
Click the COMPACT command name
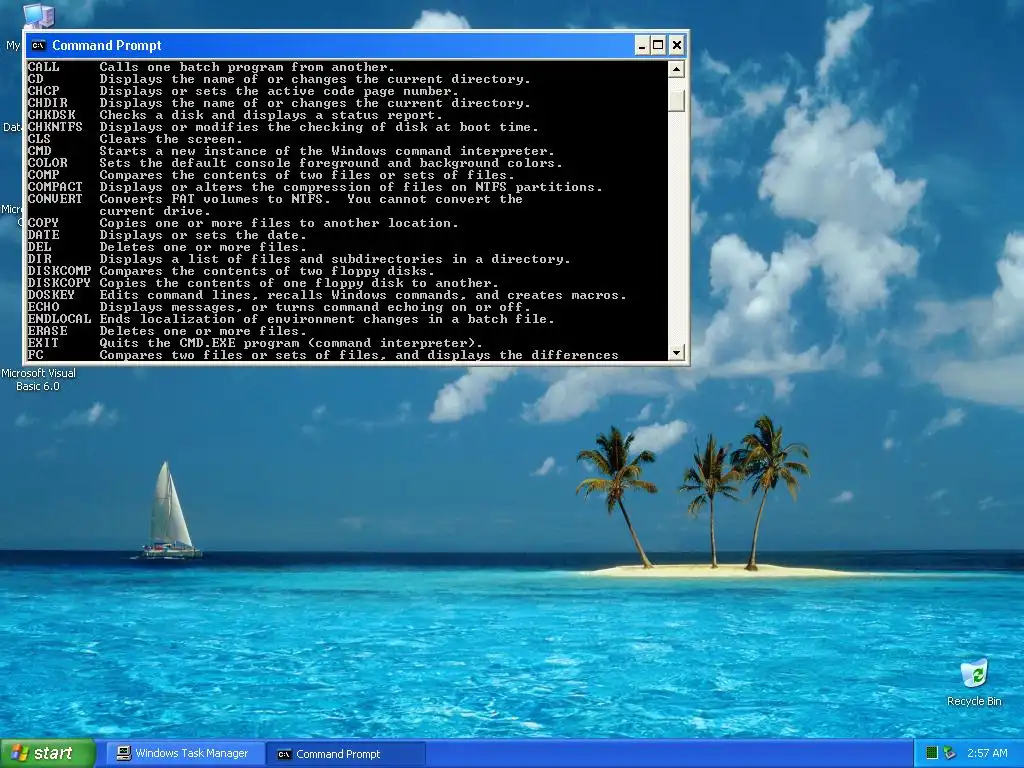[x=55, y=187]
